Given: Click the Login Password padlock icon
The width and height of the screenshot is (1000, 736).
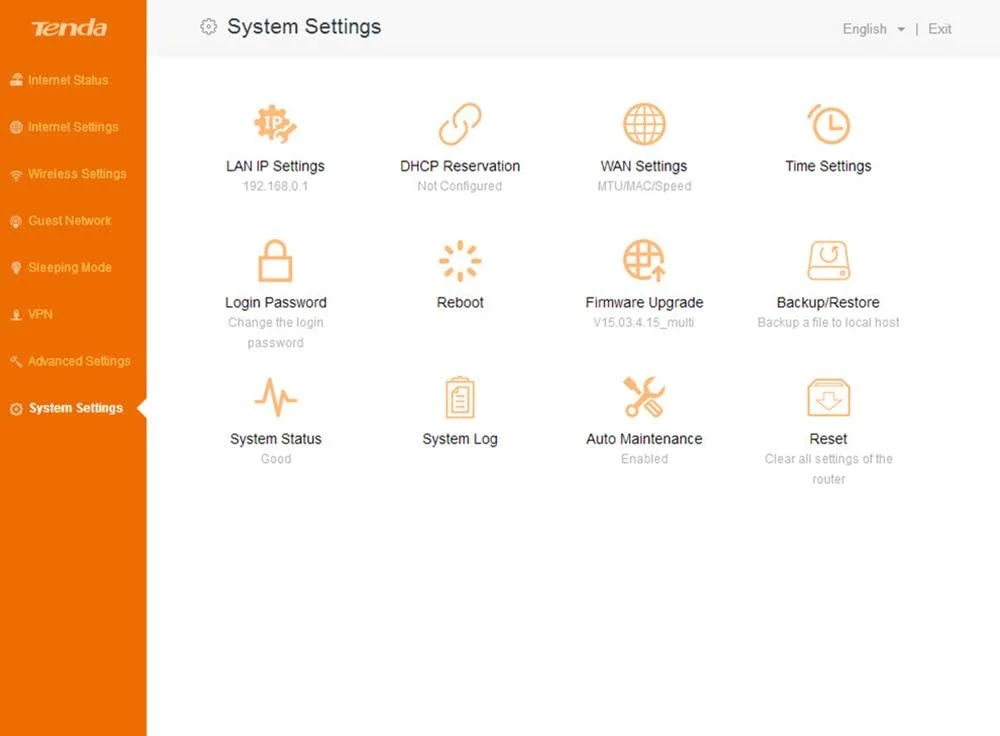Looking at the screenshot, I should point(275,262).
